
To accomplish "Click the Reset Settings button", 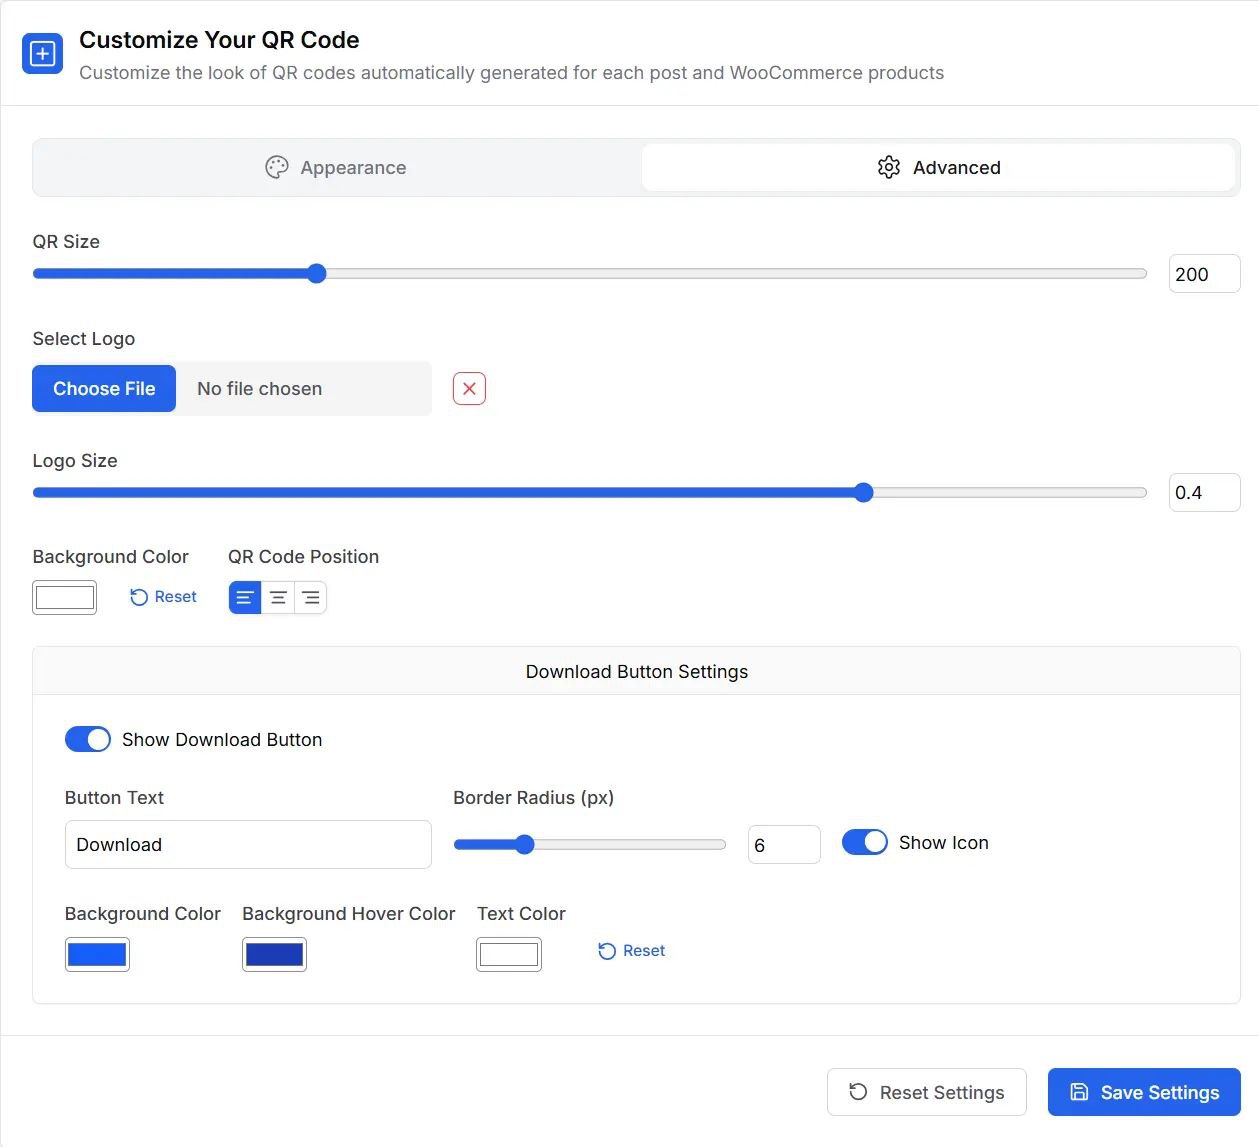I will pos(926,1092).
